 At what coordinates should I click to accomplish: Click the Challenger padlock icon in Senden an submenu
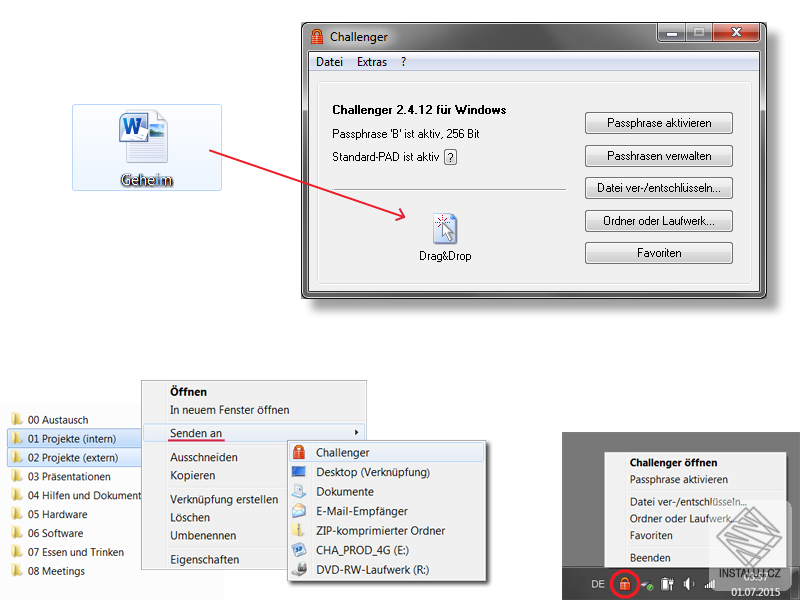tap(299, 452)
